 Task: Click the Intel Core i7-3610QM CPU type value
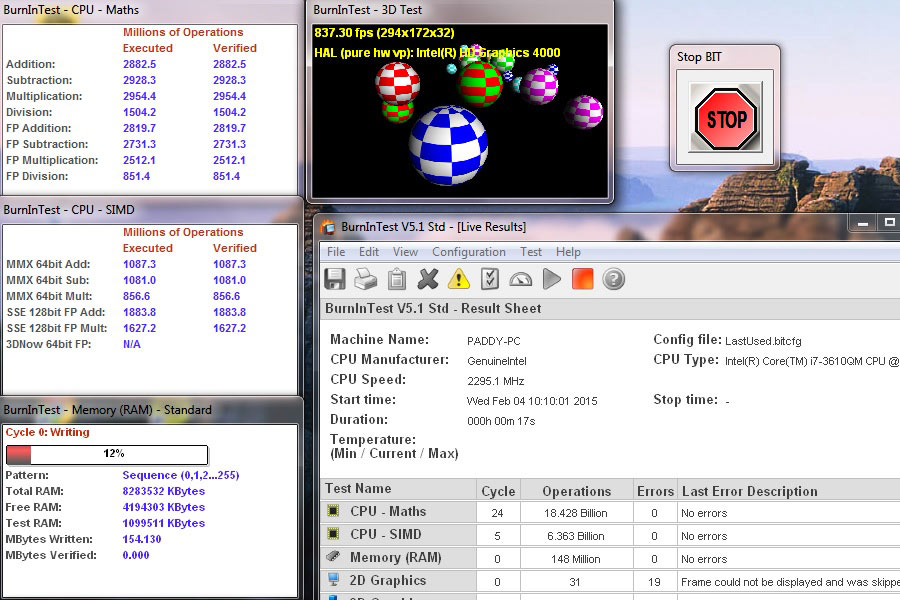tap(812, 361)
